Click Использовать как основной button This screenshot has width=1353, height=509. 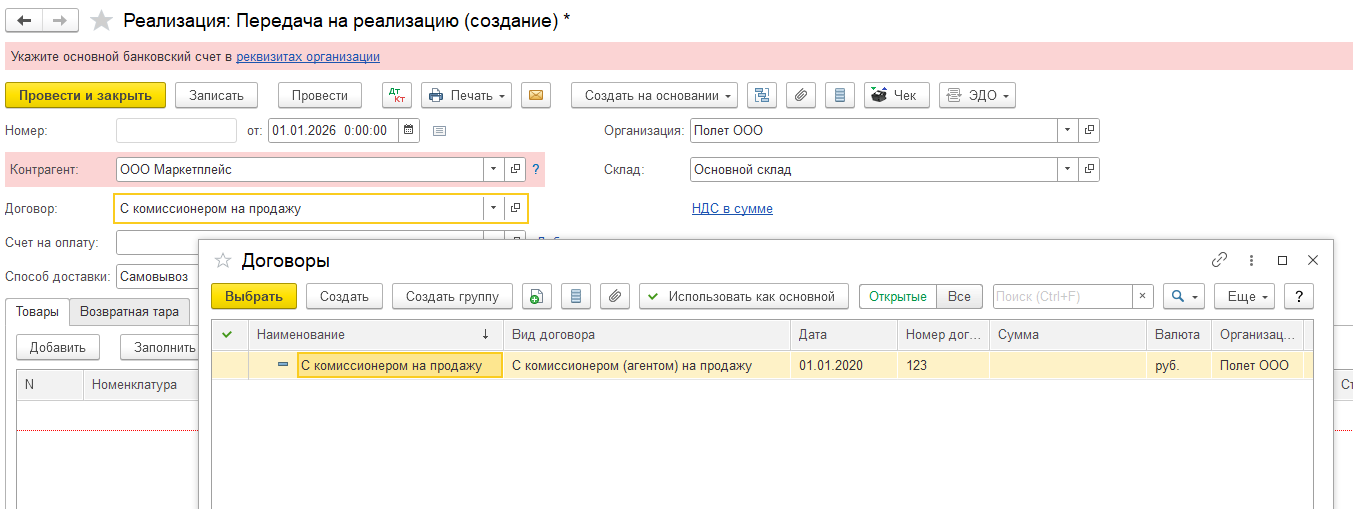point(743,296)
